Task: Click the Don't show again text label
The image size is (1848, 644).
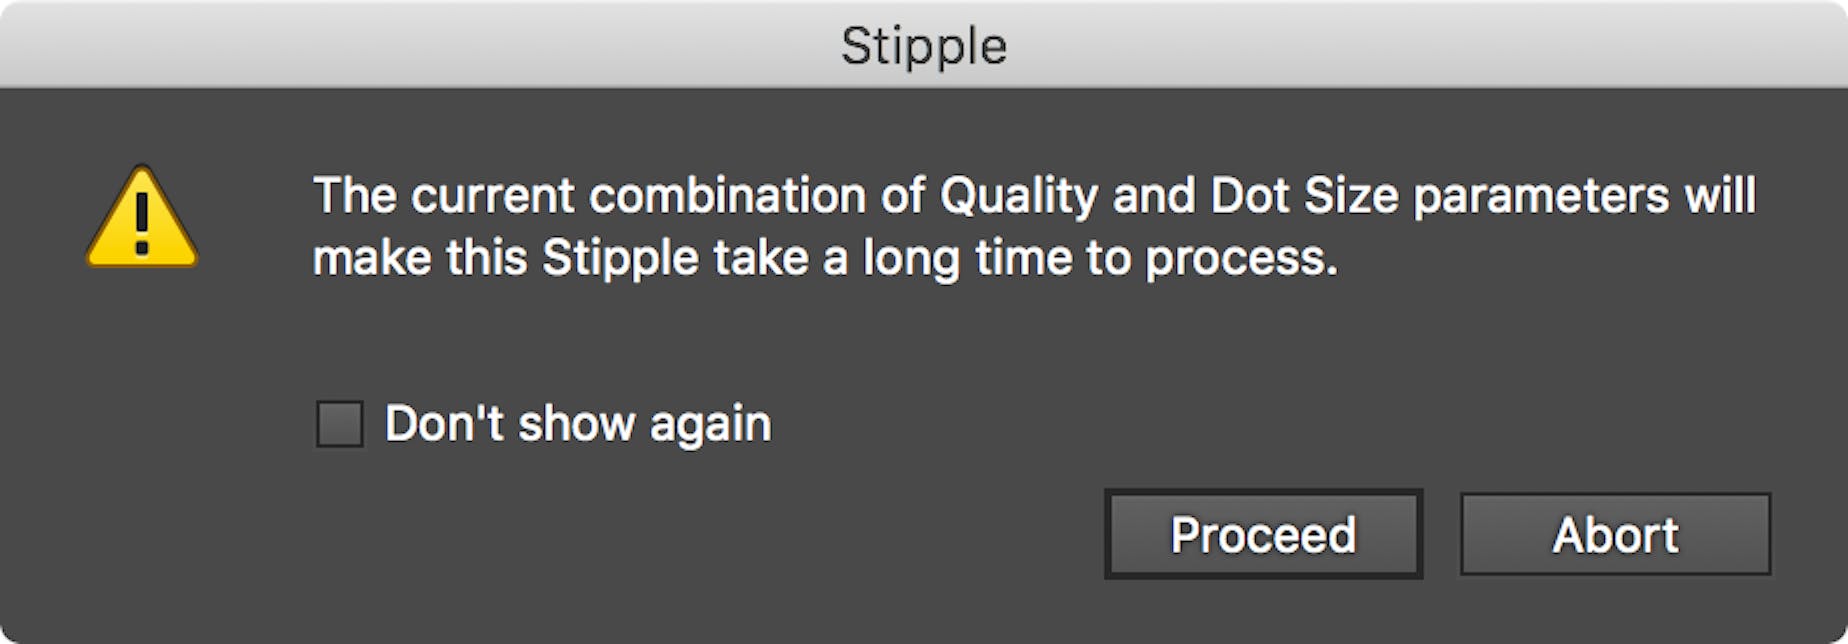Action: click(578, 423)
